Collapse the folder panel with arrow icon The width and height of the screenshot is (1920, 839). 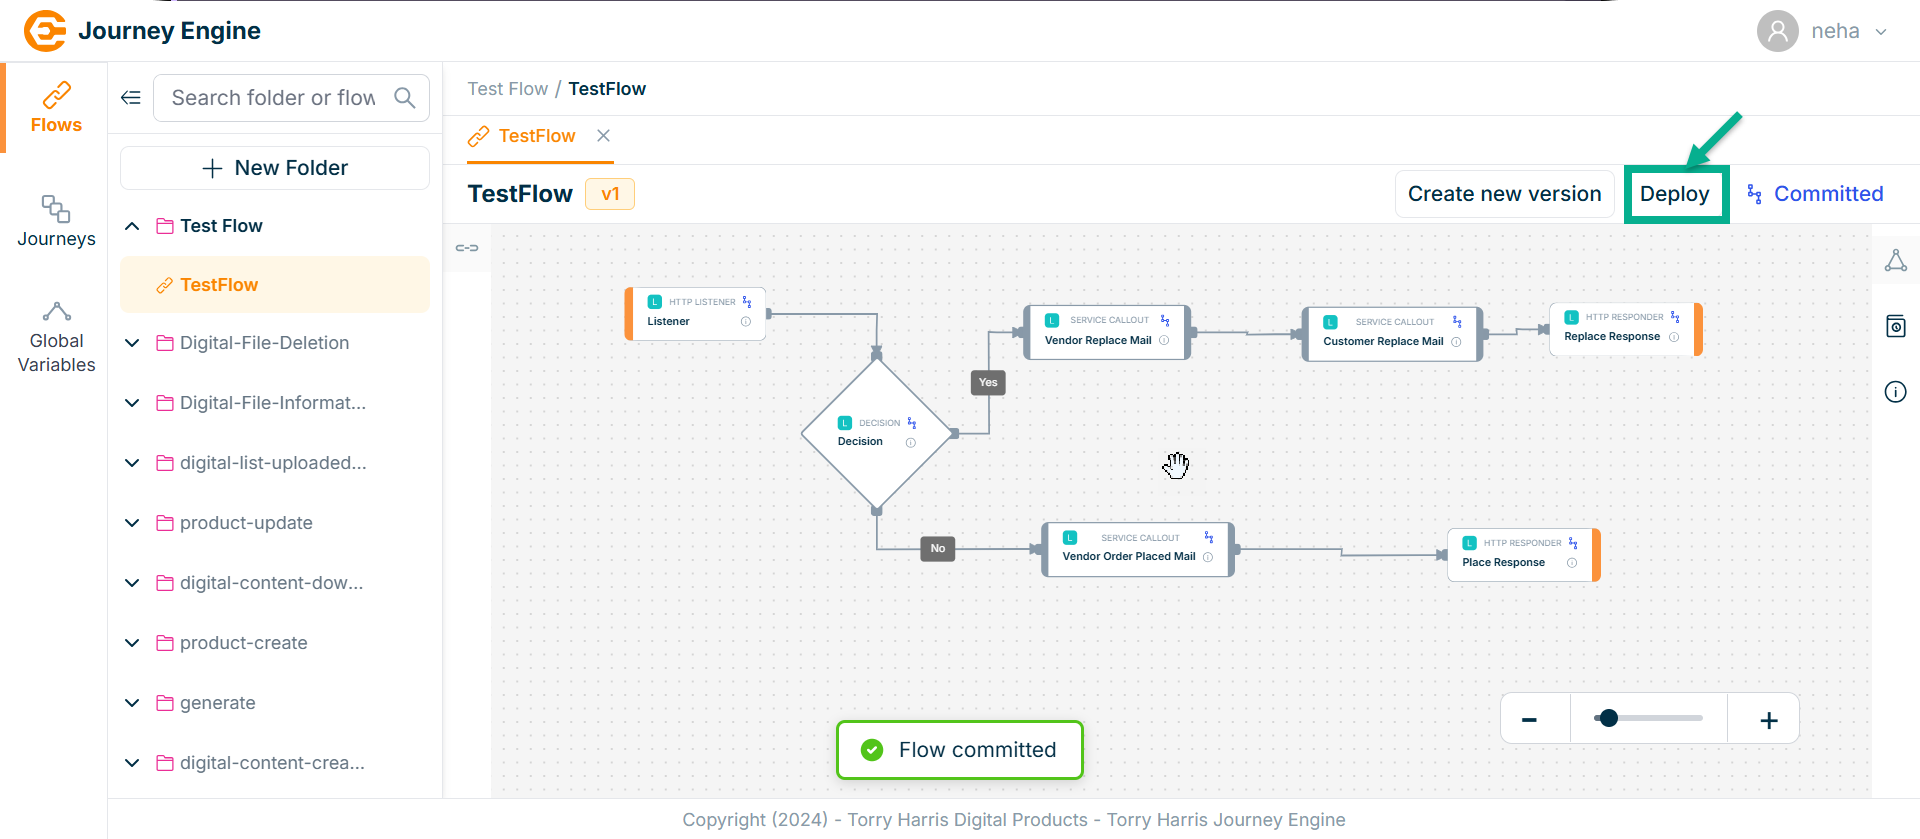coord(131,98)
